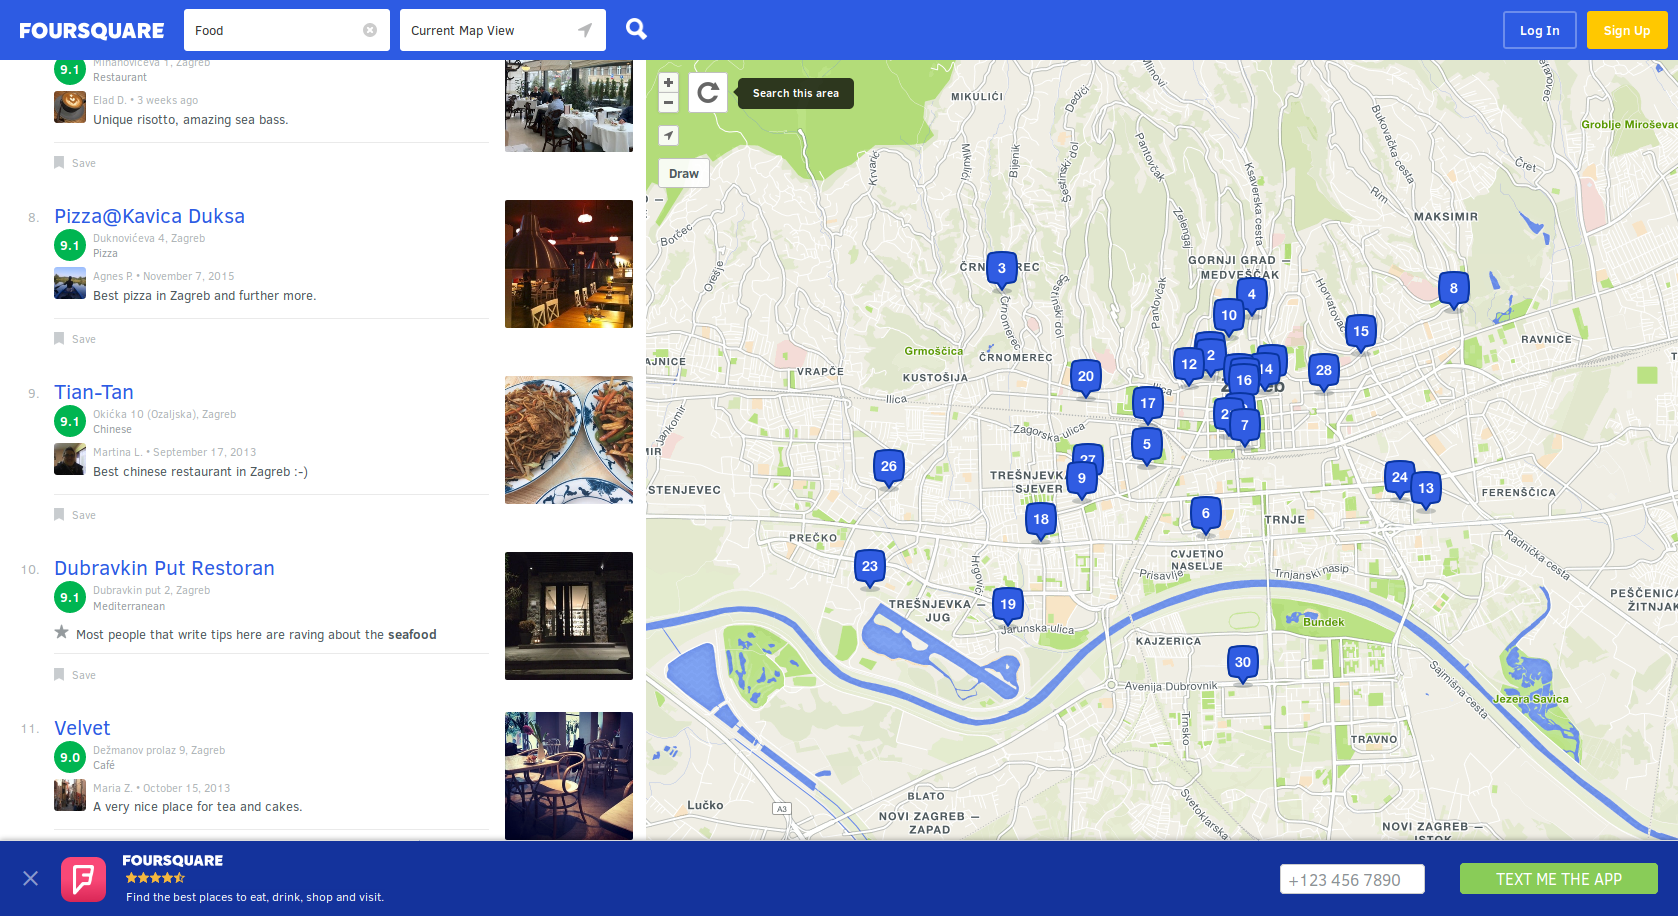Open Pizza@Kavica Duksa photo thumbnail
The image size is (1678, 916).
(x=569, y=264)
